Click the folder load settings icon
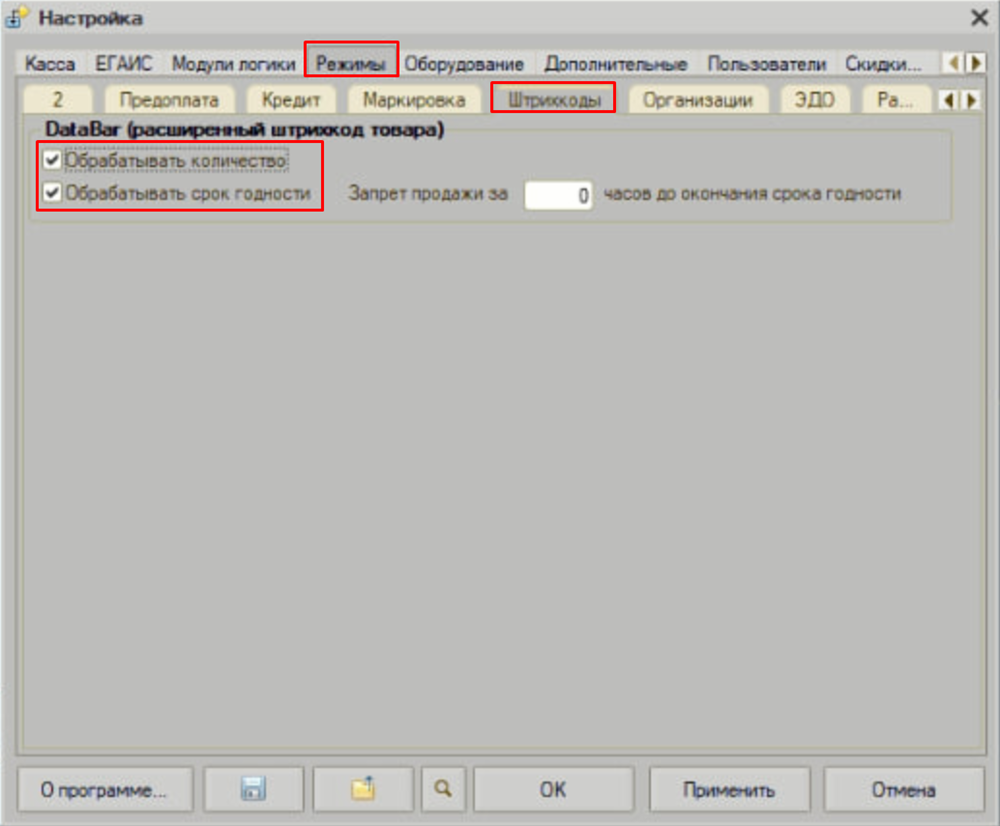The height and width of the screenshot is (826, 1000). 362,789
